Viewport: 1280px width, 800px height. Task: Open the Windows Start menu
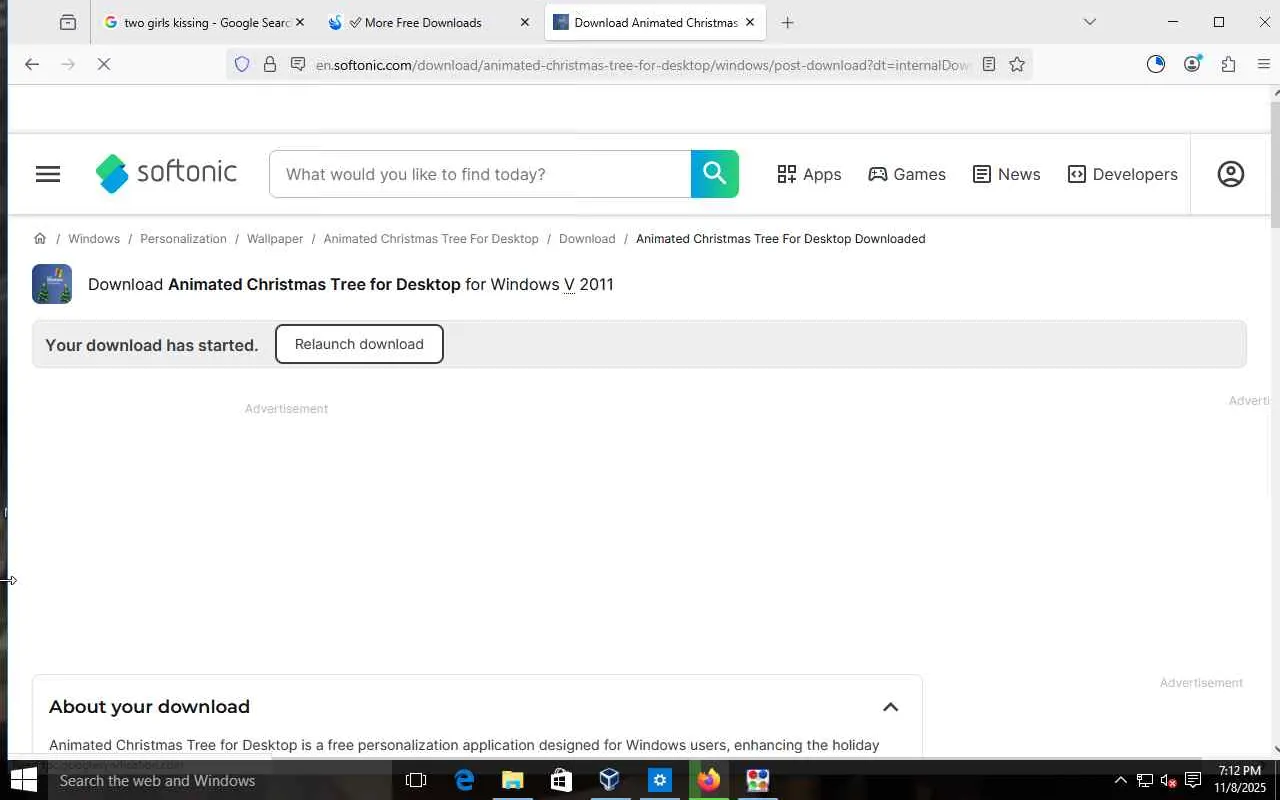tap(23, 780)
